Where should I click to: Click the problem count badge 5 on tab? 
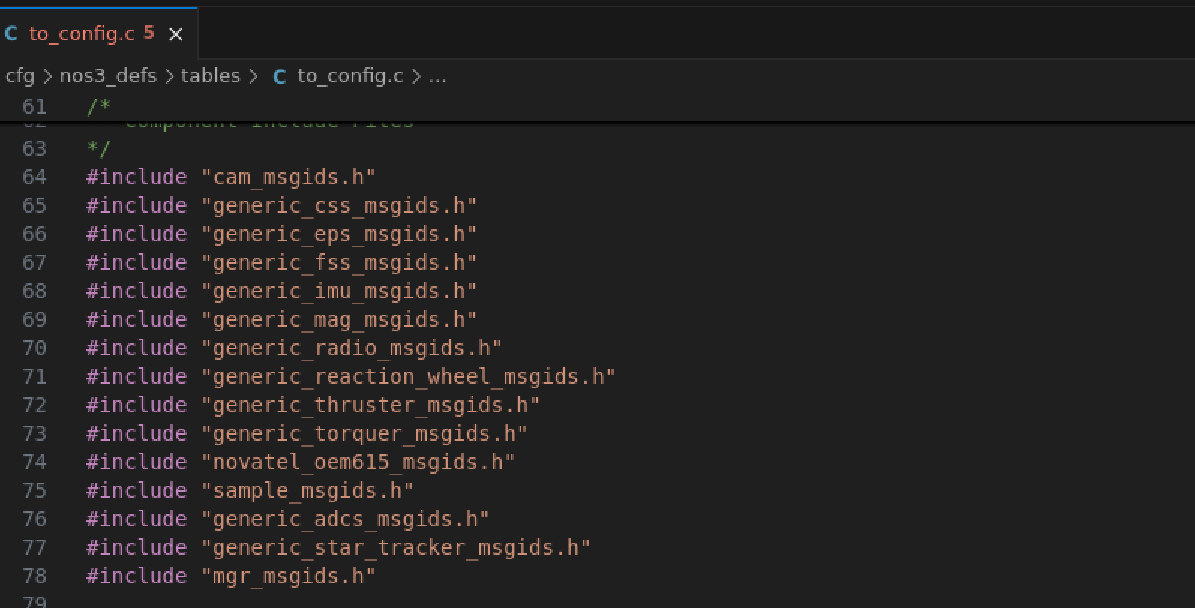(149, 33)
